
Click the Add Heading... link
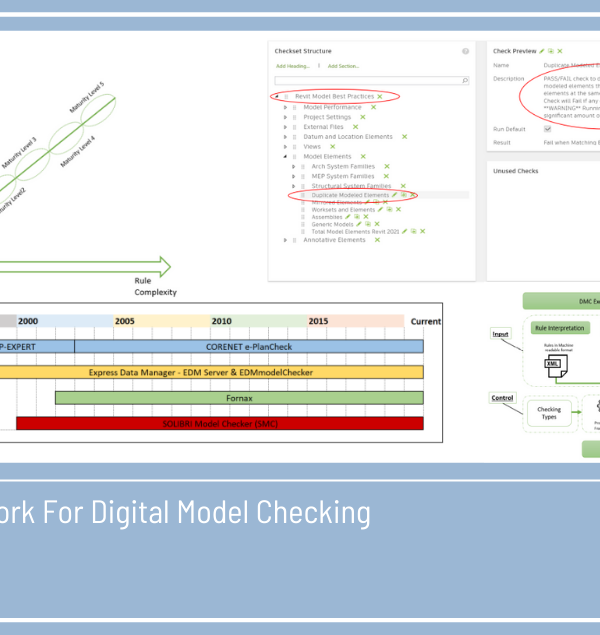tap(292, 66)
